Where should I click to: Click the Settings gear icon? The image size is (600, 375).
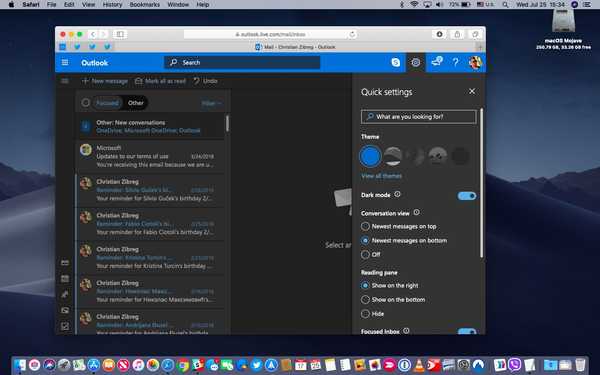tap(416, 62)
